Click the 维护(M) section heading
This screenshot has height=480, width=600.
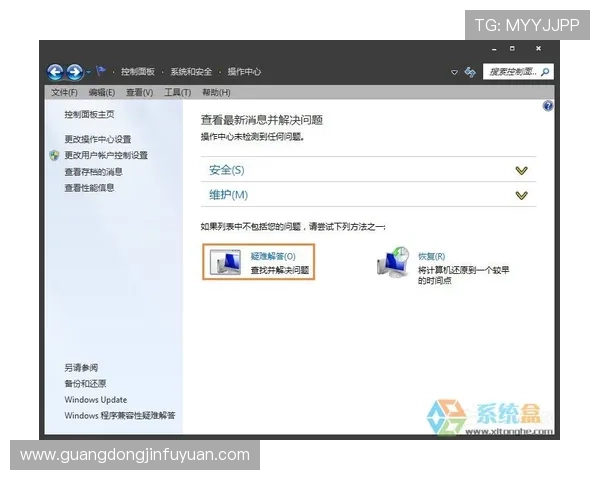228,195
